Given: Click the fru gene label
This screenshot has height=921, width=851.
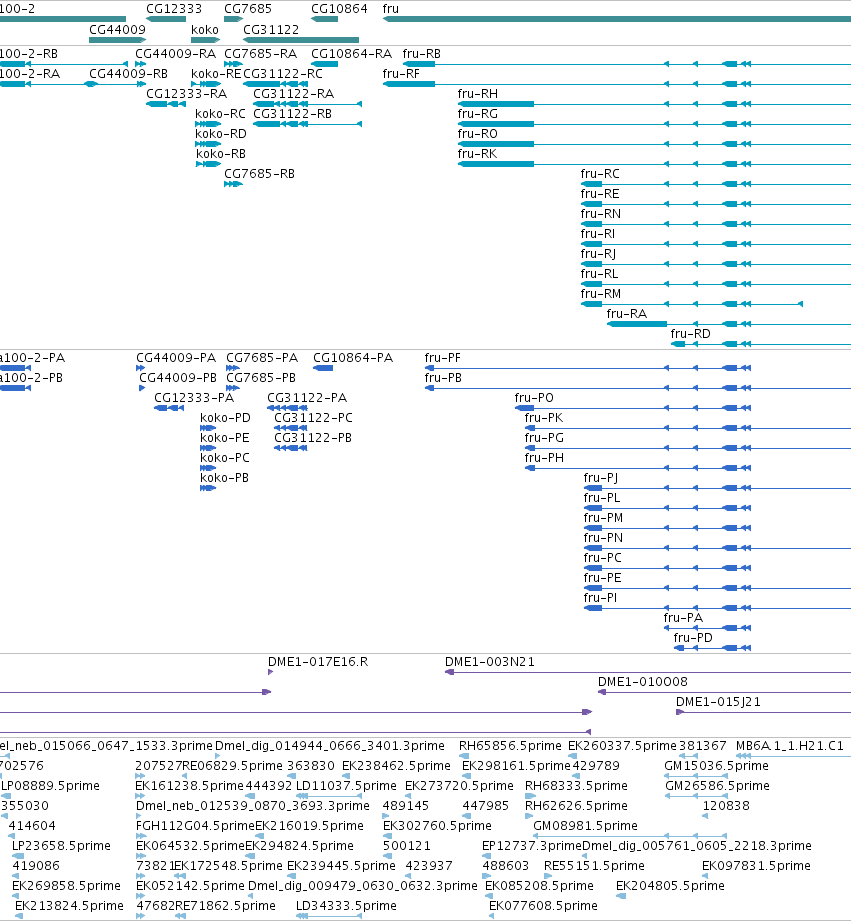Looking at the screenshot, I should (x=391, y=9).
